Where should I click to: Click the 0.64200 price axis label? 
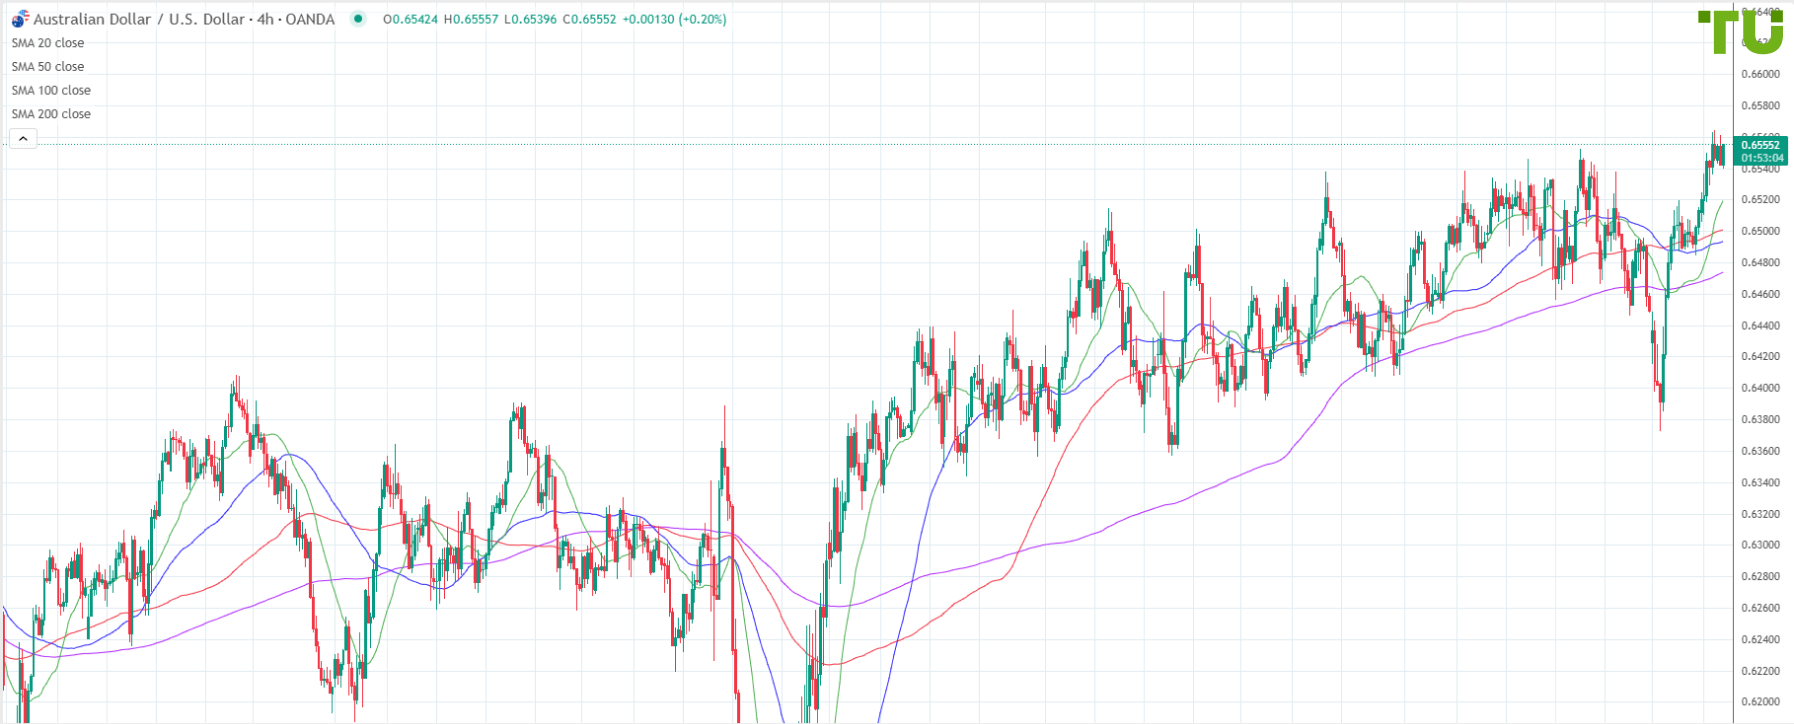(x=1761, y=357)
